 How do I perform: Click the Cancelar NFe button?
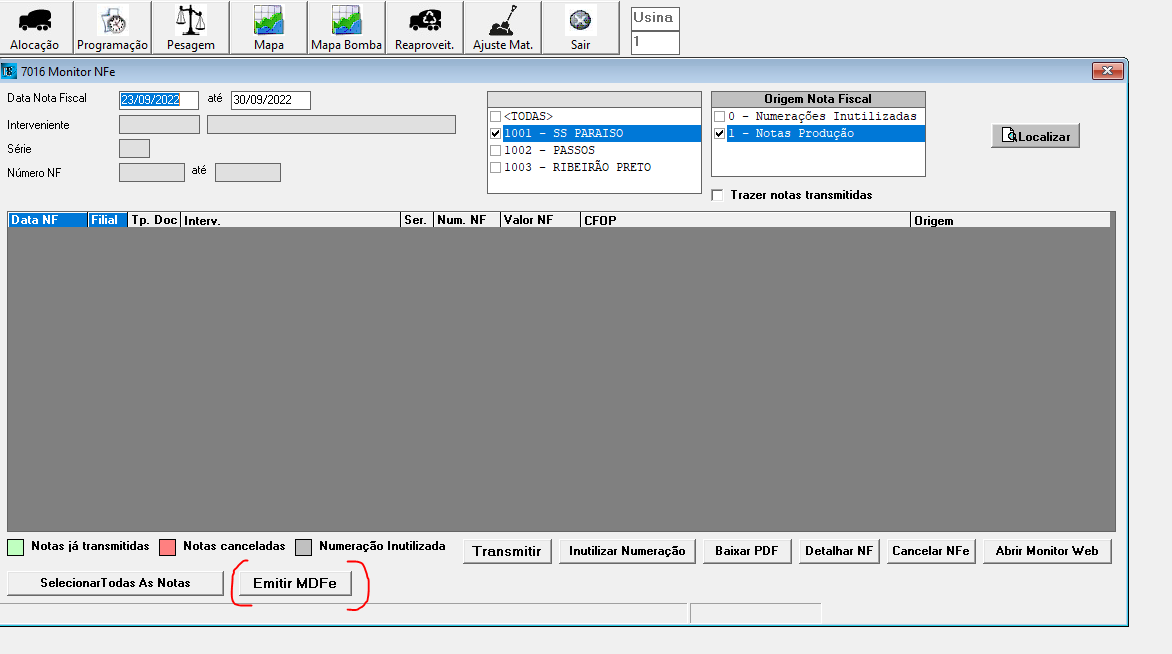click(x=931, y=551)
